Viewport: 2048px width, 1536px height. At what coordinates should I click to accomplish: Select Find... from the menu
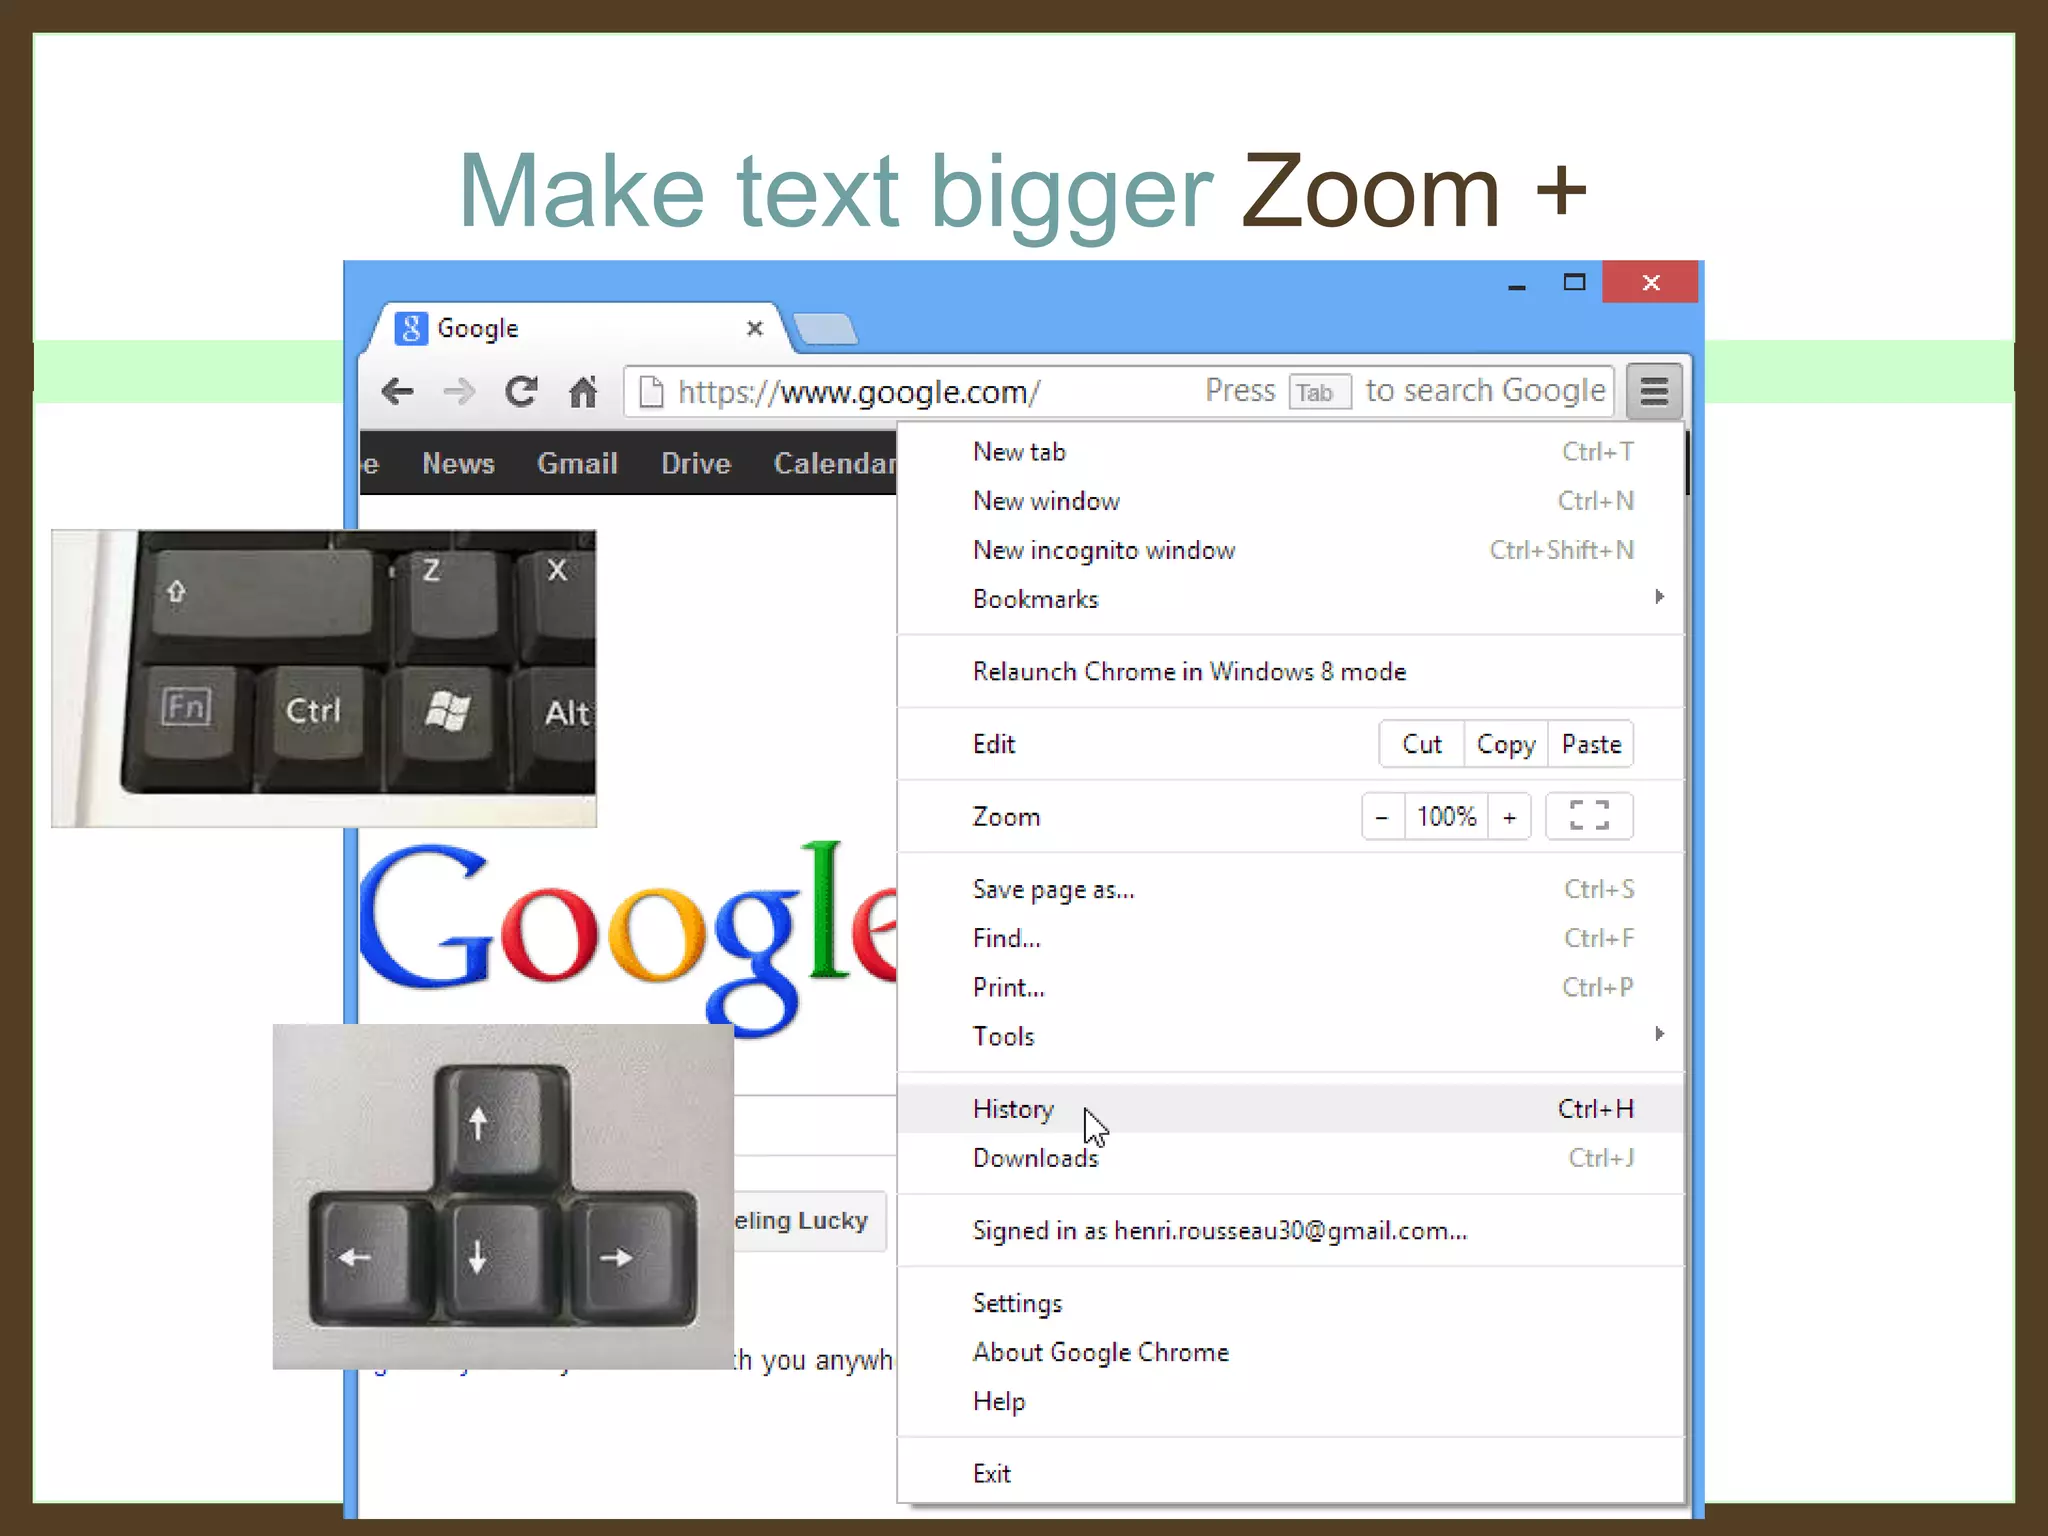tap(1290, 938)
